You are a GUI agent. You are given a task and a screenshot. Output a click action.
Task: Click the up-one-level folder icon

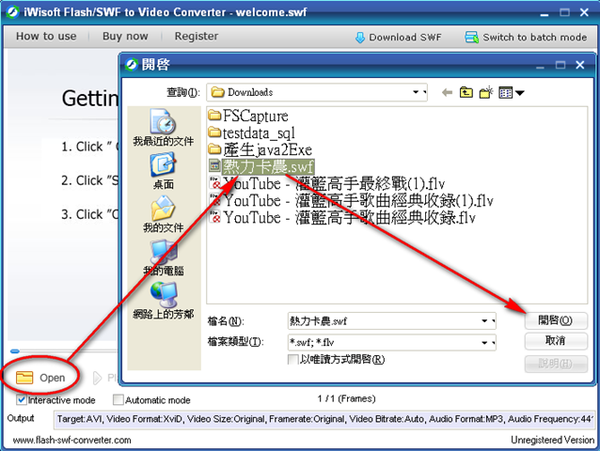(466, 93)
